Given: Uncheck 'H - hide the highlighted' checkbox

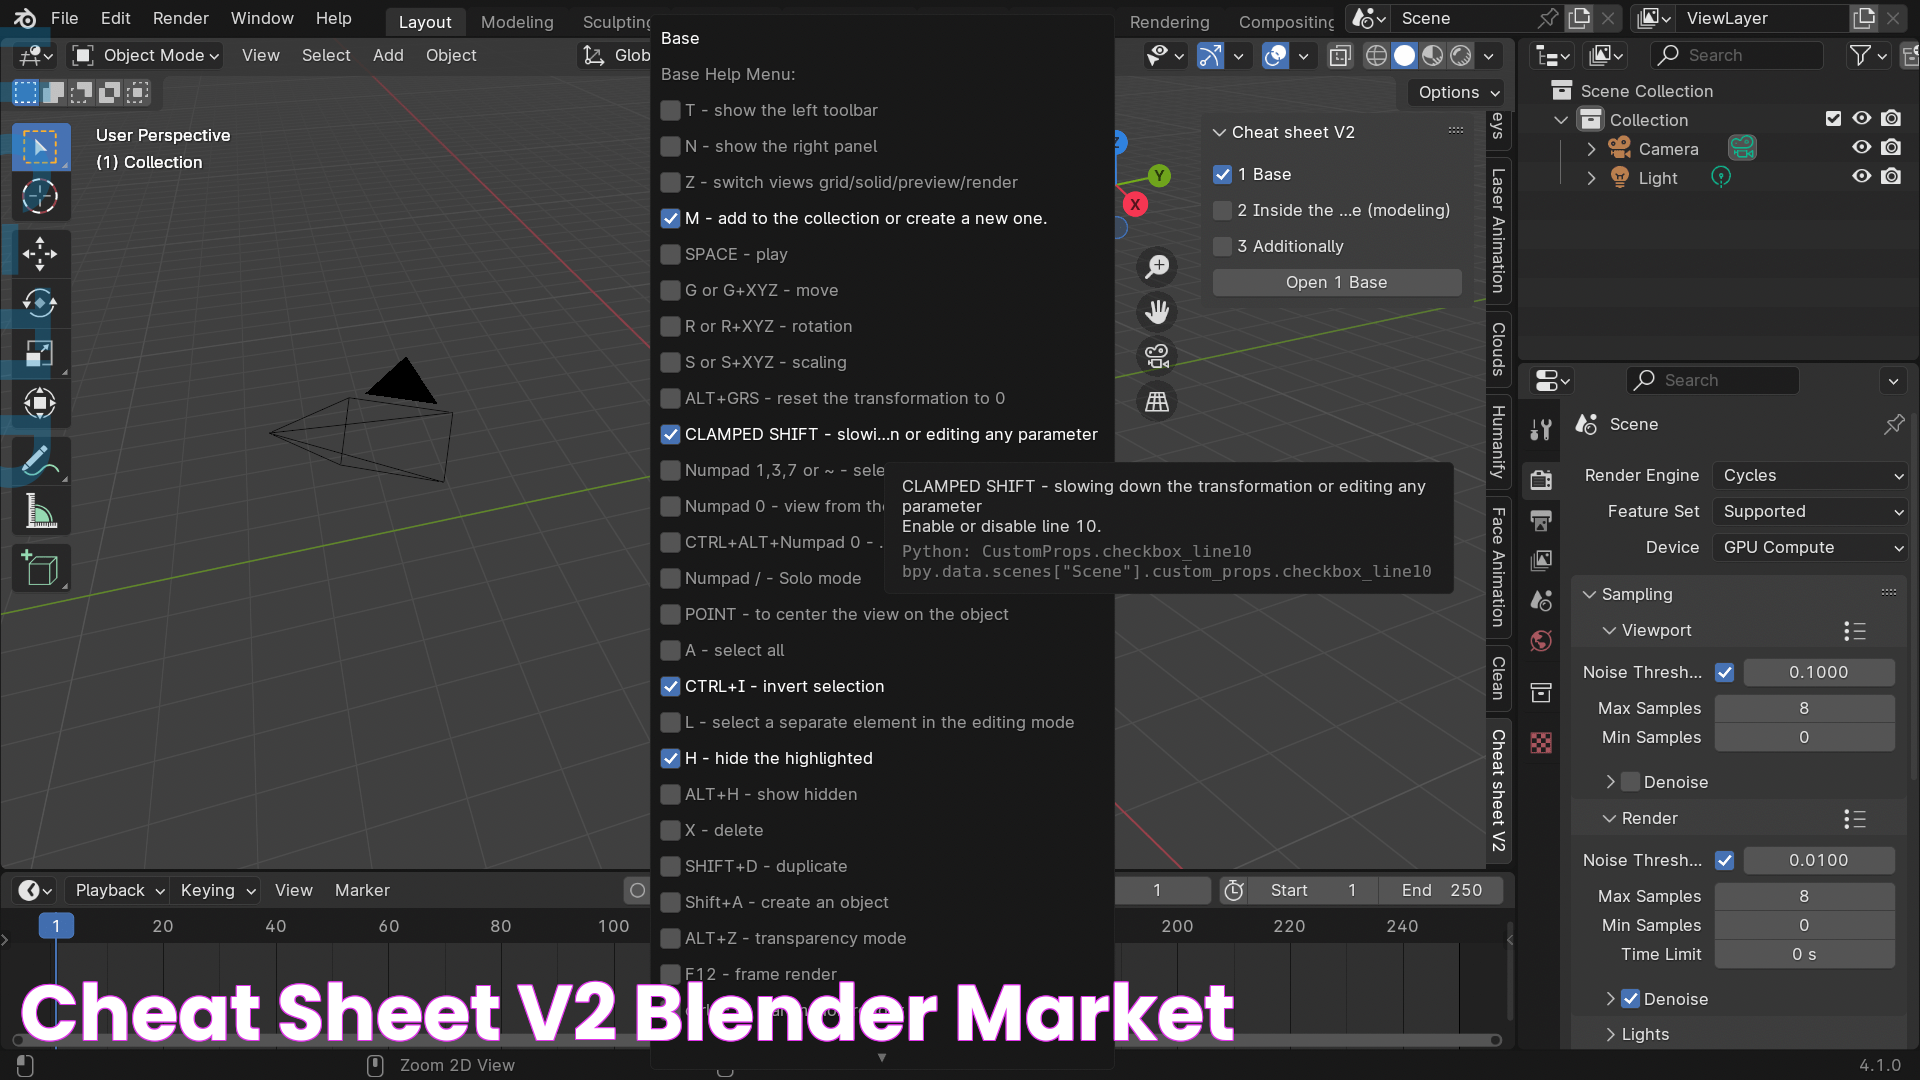Looking at the screenshot, I should [x=670, y=759].
